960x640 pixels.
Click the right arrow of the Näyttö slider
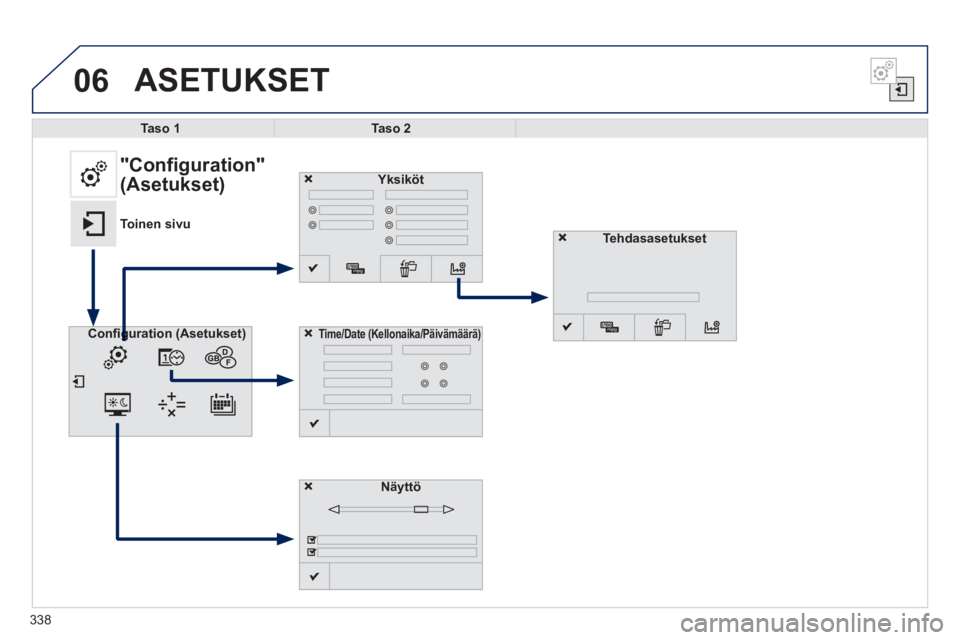[x=448, y=509]
